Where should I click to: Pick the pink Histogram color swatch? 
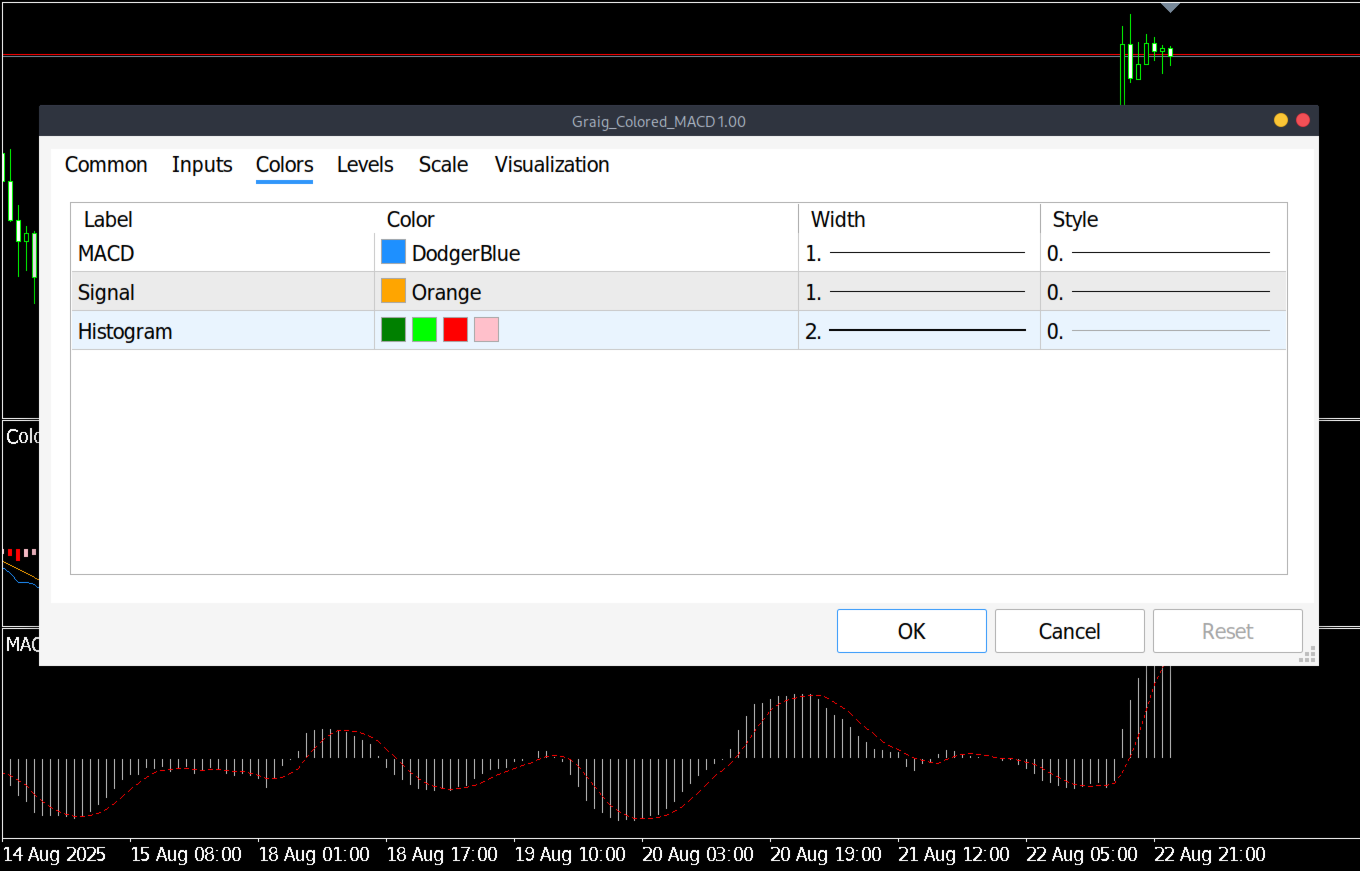click(x=486, y=330)
